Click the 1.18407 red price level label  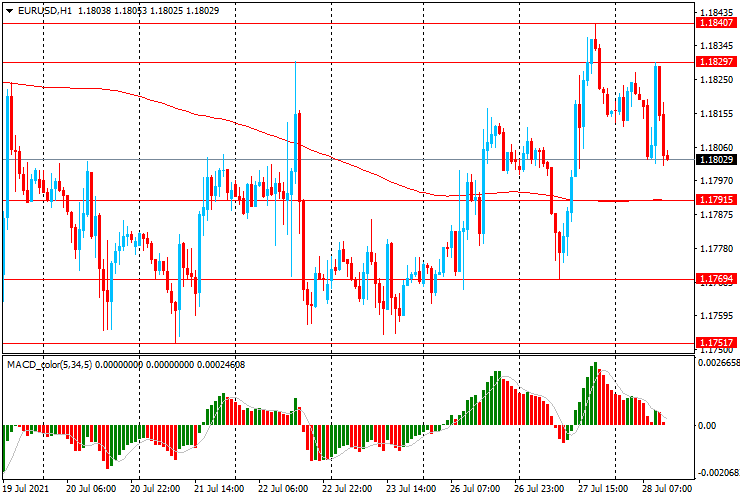coord(716,23)
